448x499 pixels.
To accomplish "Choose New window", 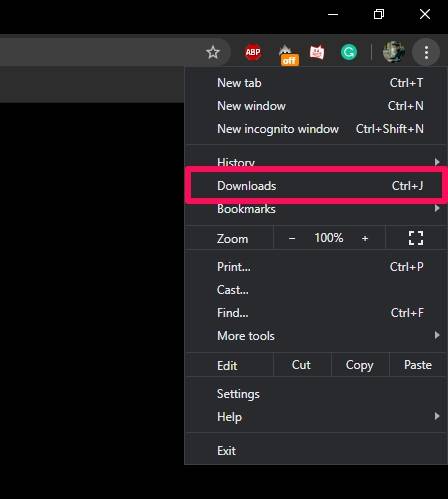I will [x=315, y=106].
